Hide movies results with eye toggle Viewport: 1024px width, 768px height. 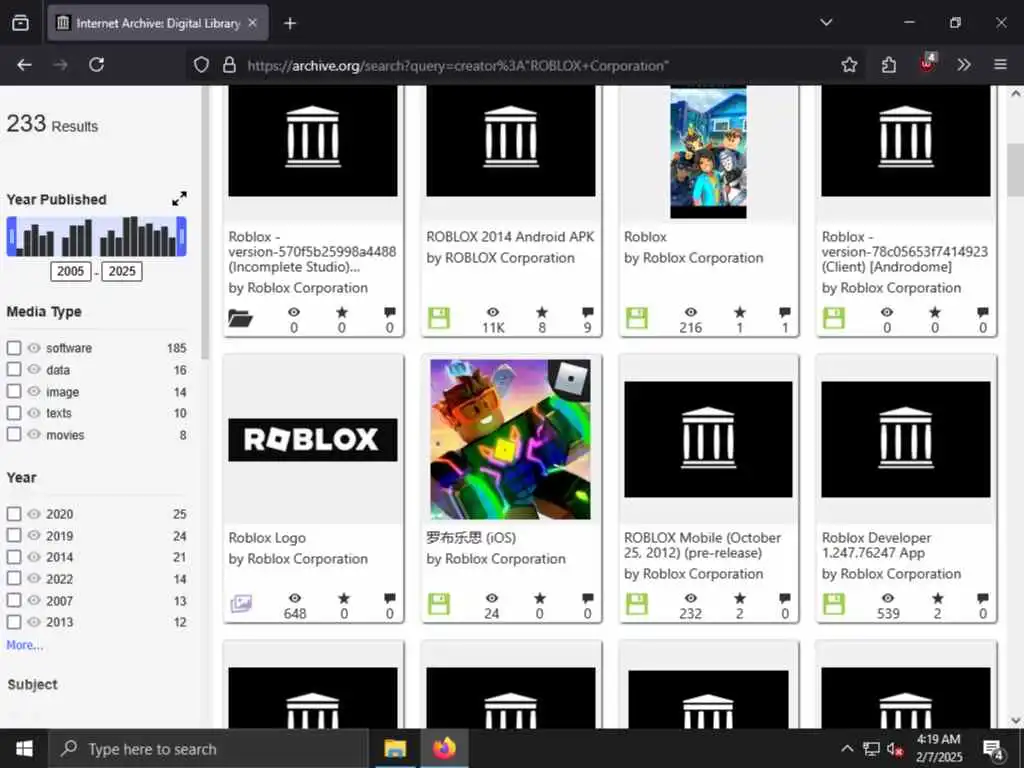34,434
